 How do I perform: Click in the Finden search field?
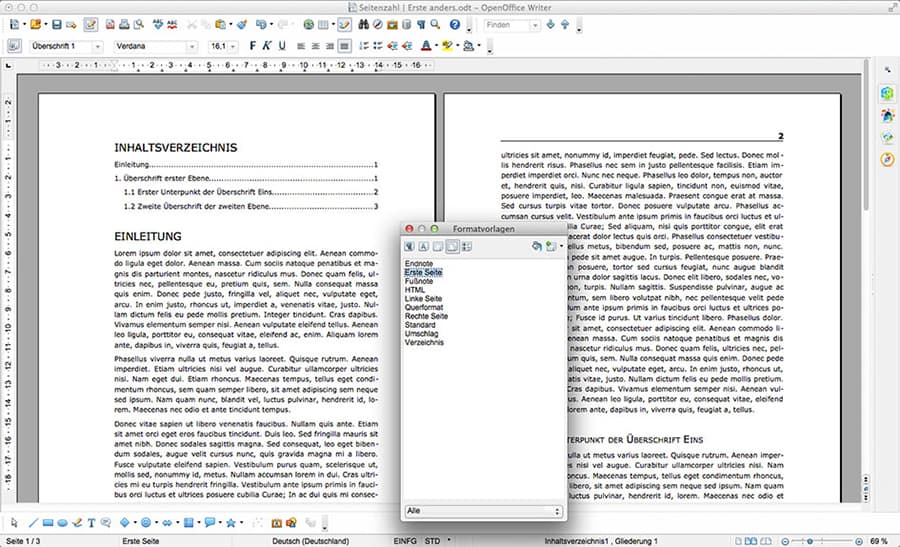(x=506, y=25)
